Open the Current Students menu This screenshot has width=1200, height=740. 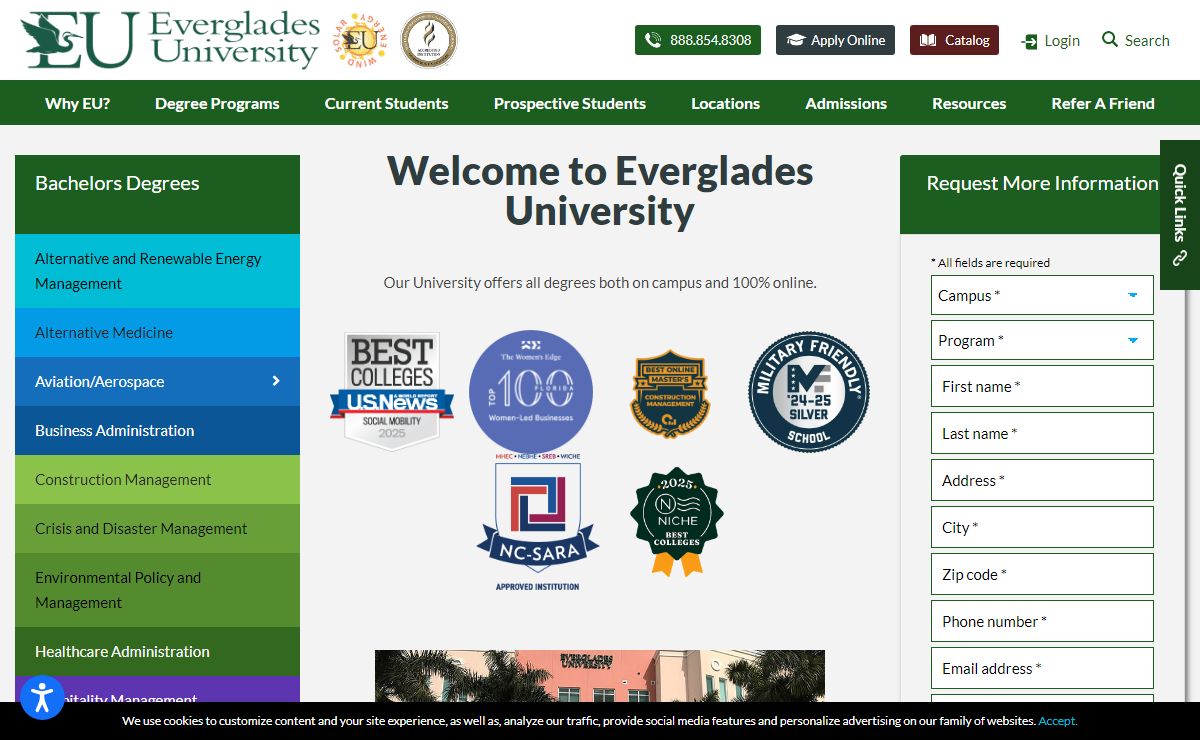pyautogui.click(x=386, y=103)
